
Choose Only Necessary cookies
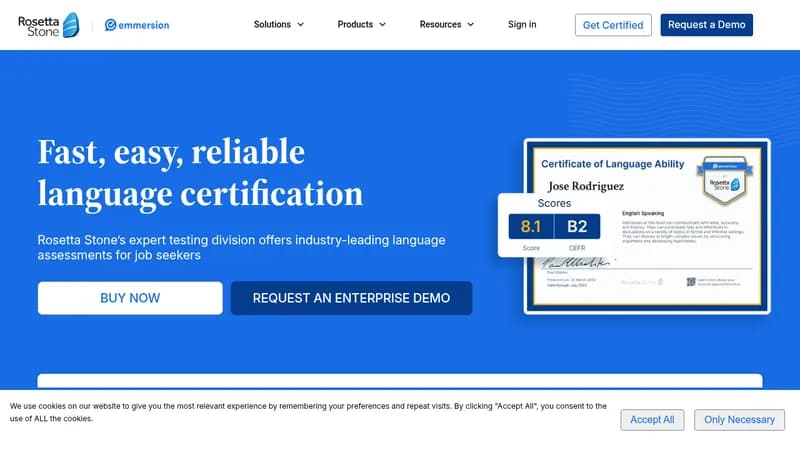[x=739, y=420]
